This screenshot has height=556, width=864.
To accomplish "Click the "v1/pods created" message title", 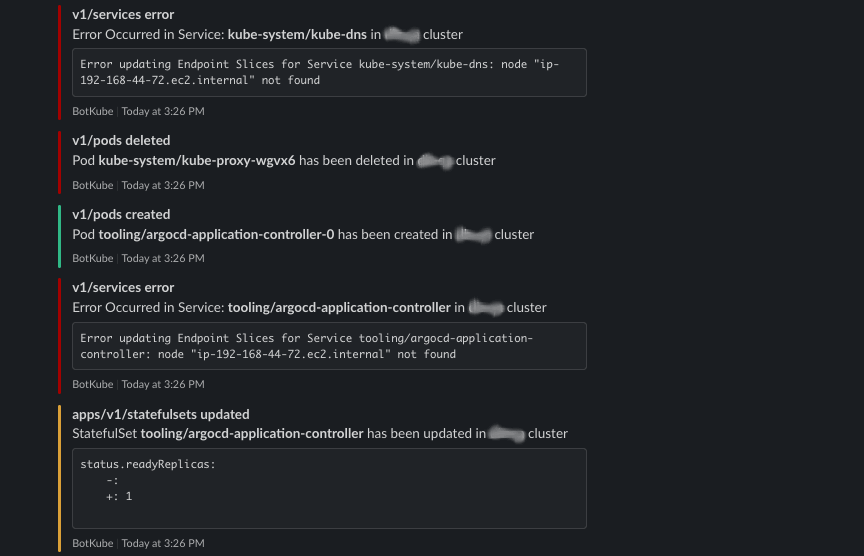I will tap(121, 214).
